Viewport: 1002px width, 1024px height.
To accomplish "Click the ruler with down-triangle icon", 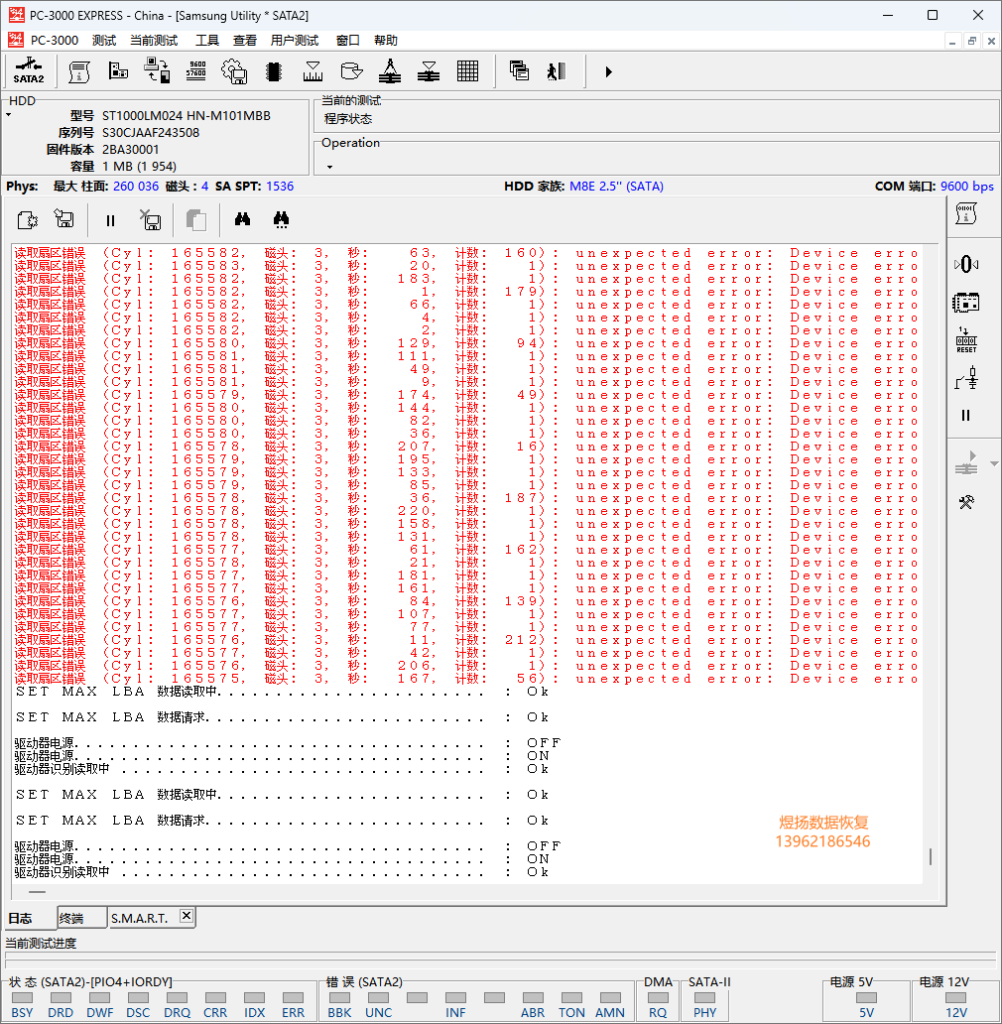I will point(313,71).
